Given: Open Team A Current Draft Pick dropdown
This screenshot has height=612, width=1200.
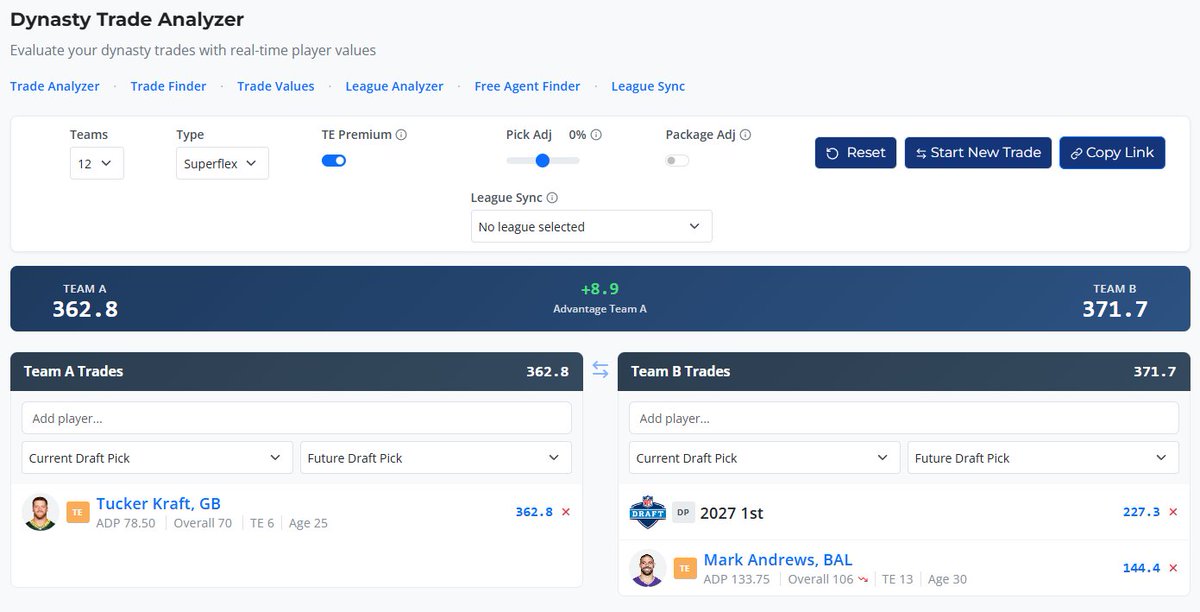Looking at the screenshot, I should pyautogui.click(x=157, y=458).
